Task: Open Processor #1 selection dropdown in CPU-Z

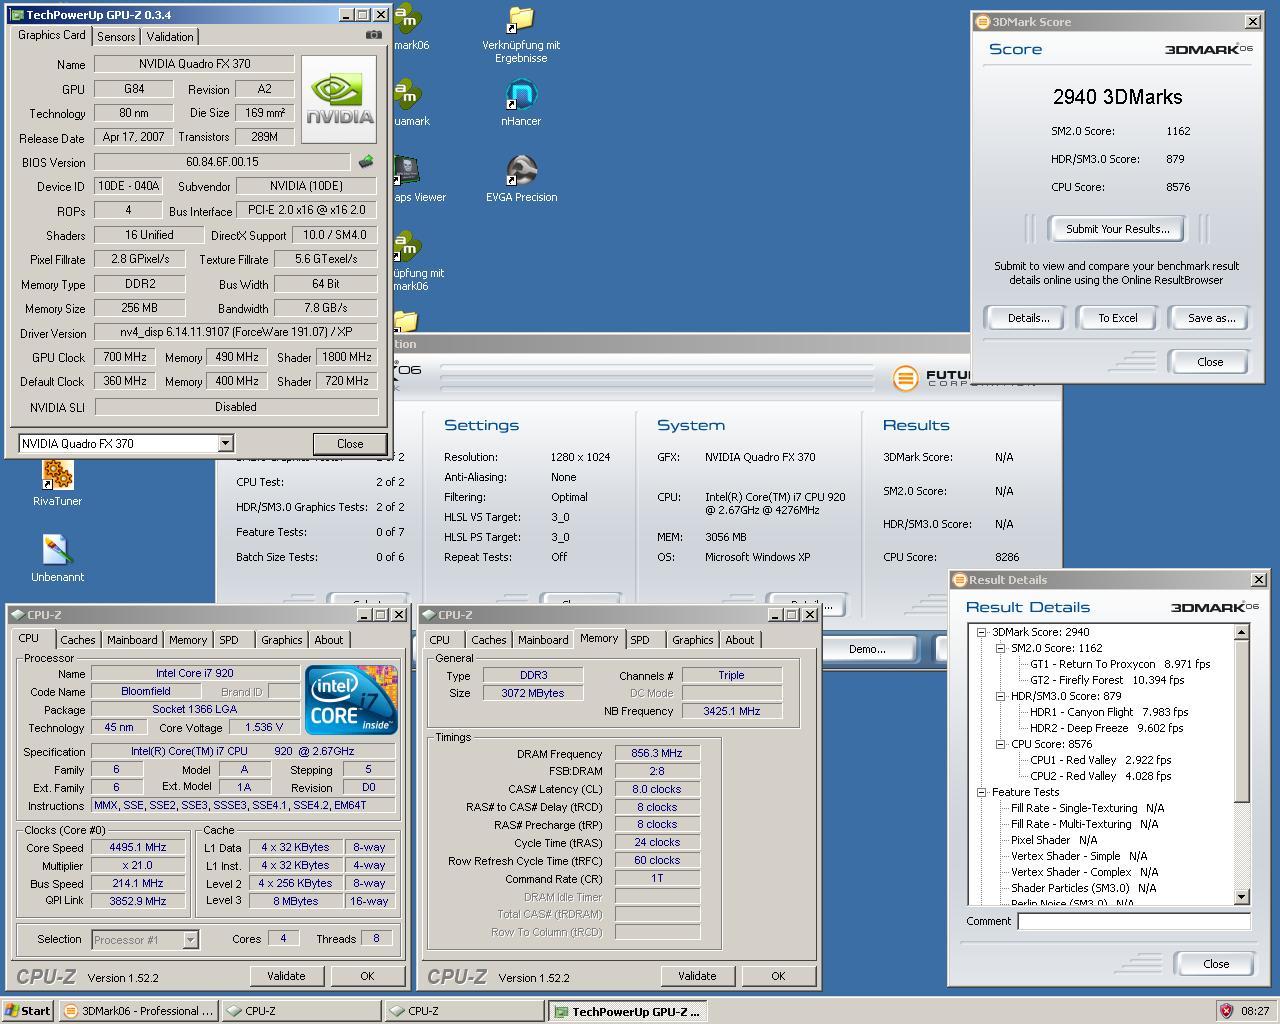Action: [x=190, y=939]
